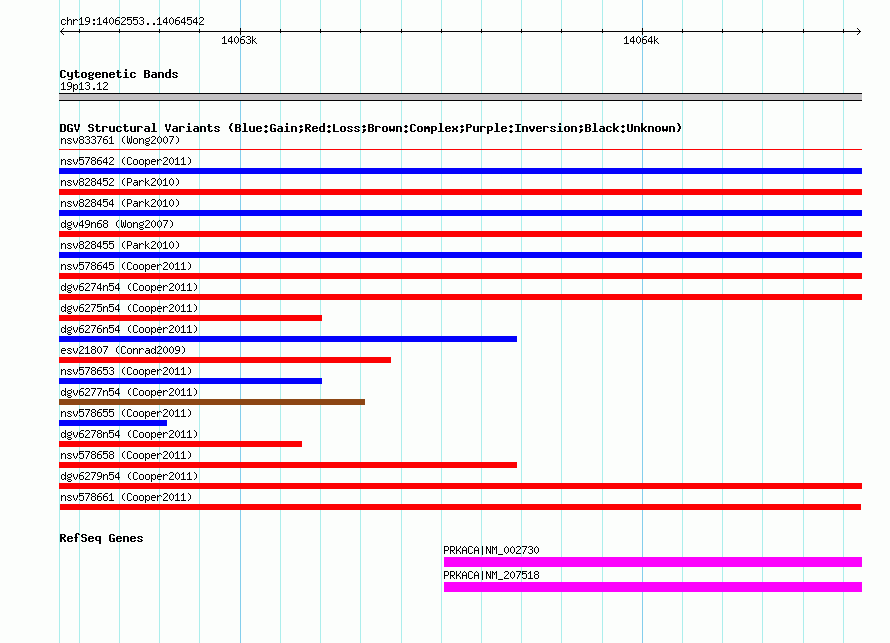This screenshot has width=890, height=643.
Task: Select the nsv828454 (Park2010) label
Action: point(120,203)
